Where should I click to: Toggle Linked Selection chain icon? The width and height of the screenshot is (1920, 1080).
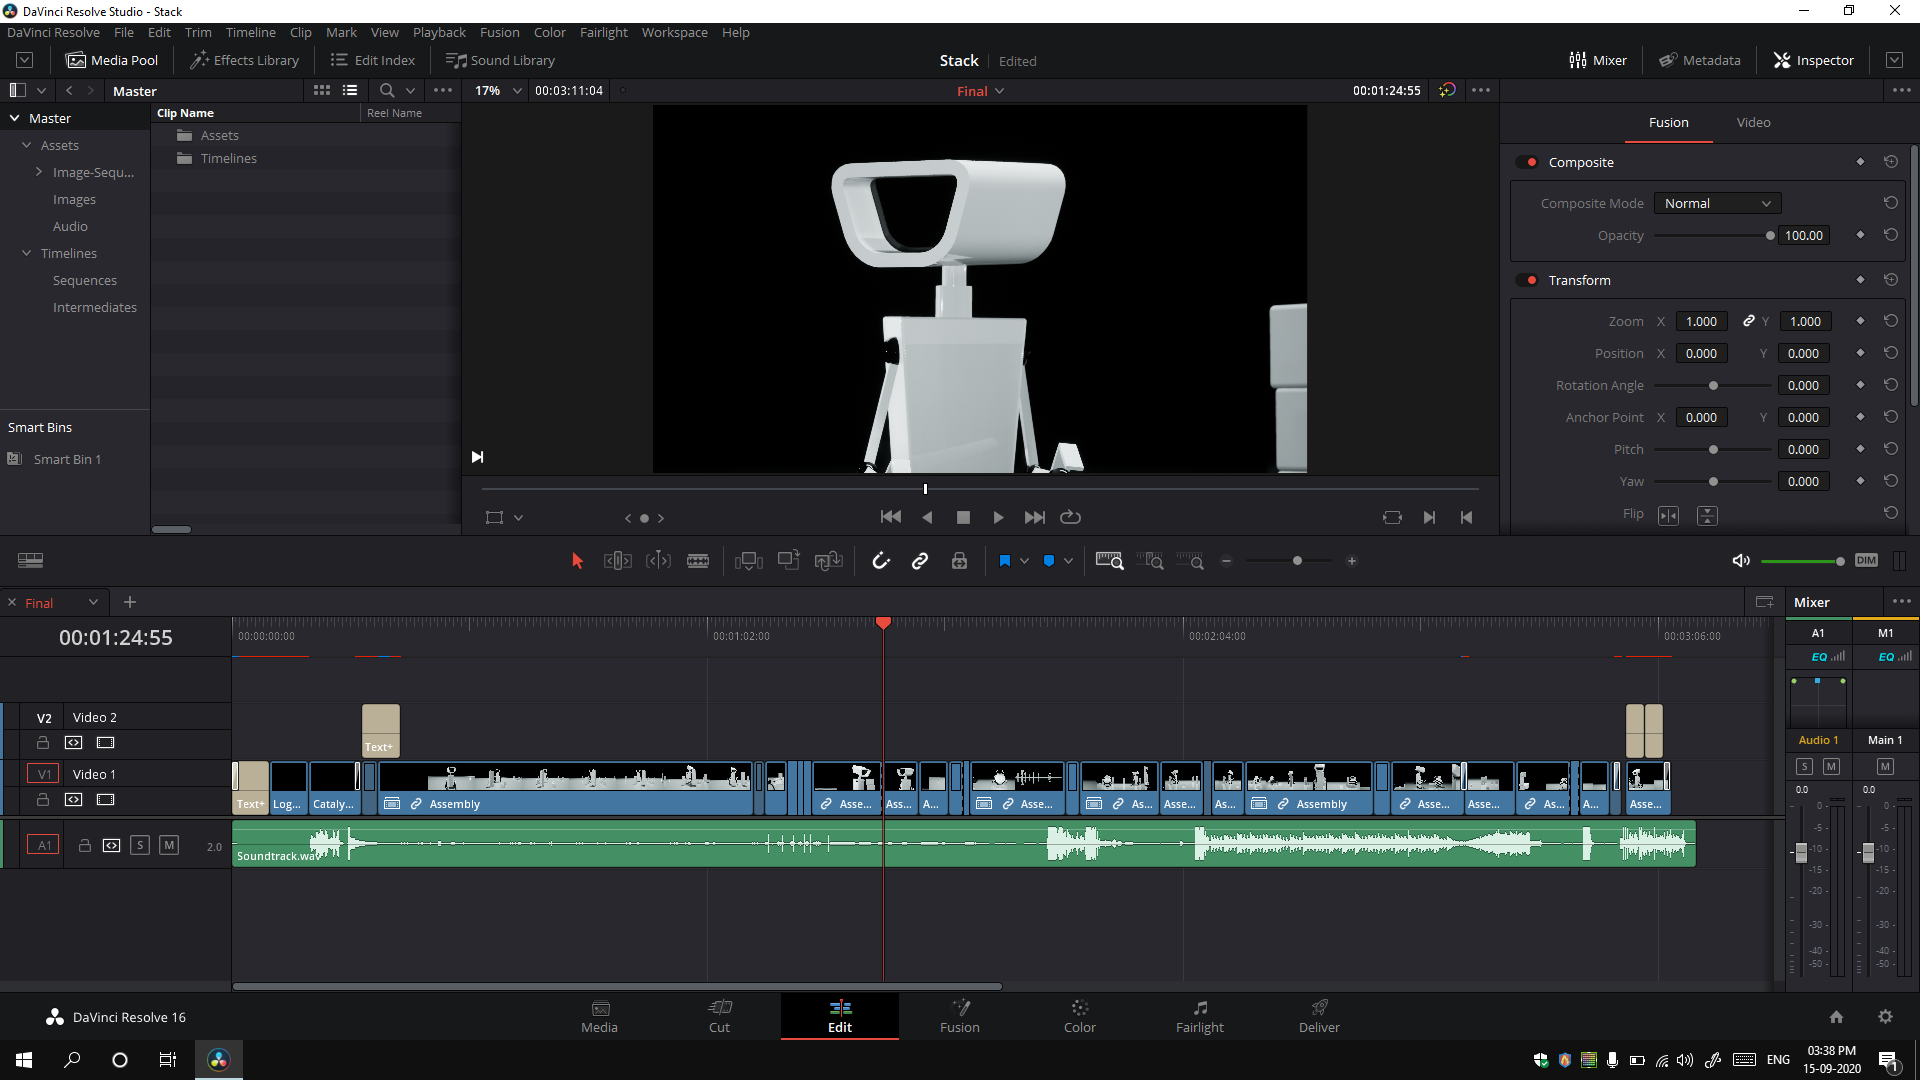[920, 561]
